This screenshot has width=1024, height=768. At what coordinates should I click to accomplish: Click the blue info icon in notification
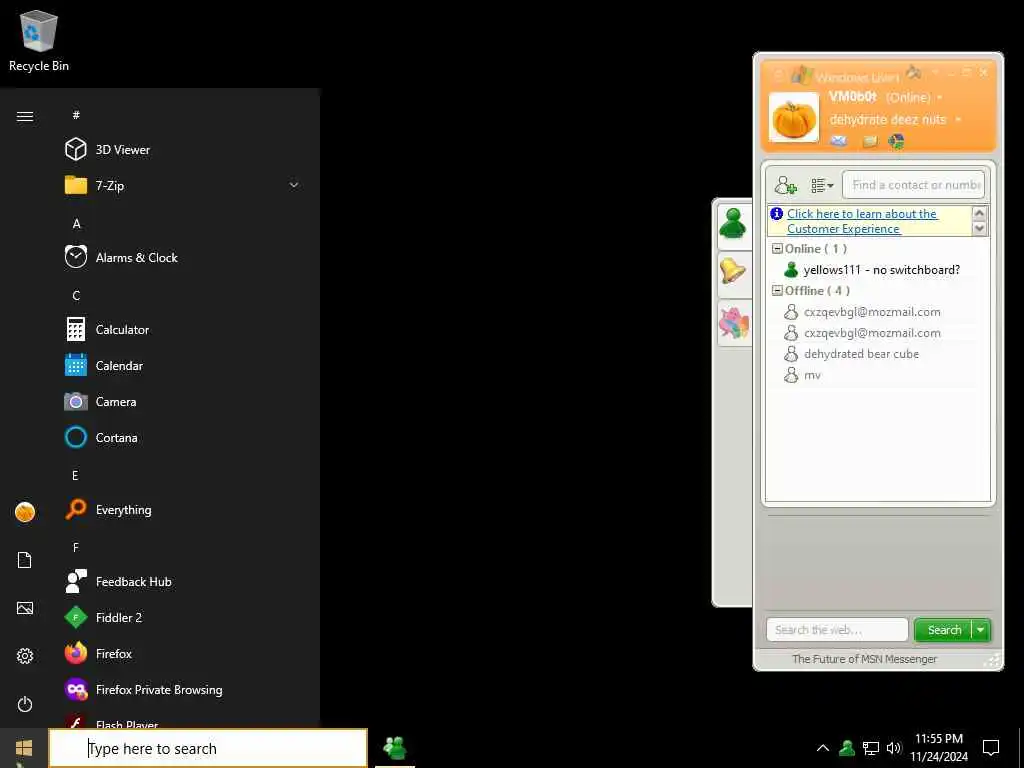coord(776,214)
